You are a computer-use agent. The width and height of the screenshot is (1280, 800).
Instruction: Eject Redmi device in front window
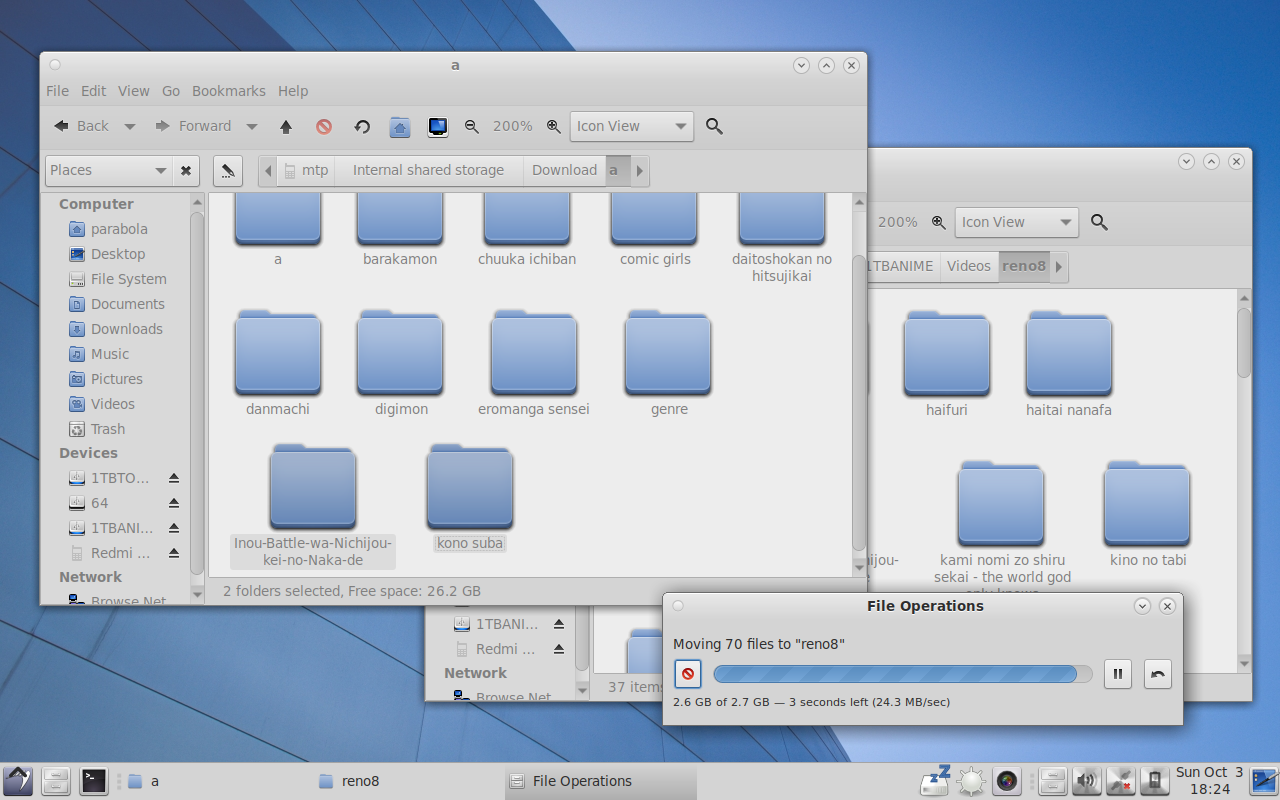pyautogui.click(x=173, y=553)
